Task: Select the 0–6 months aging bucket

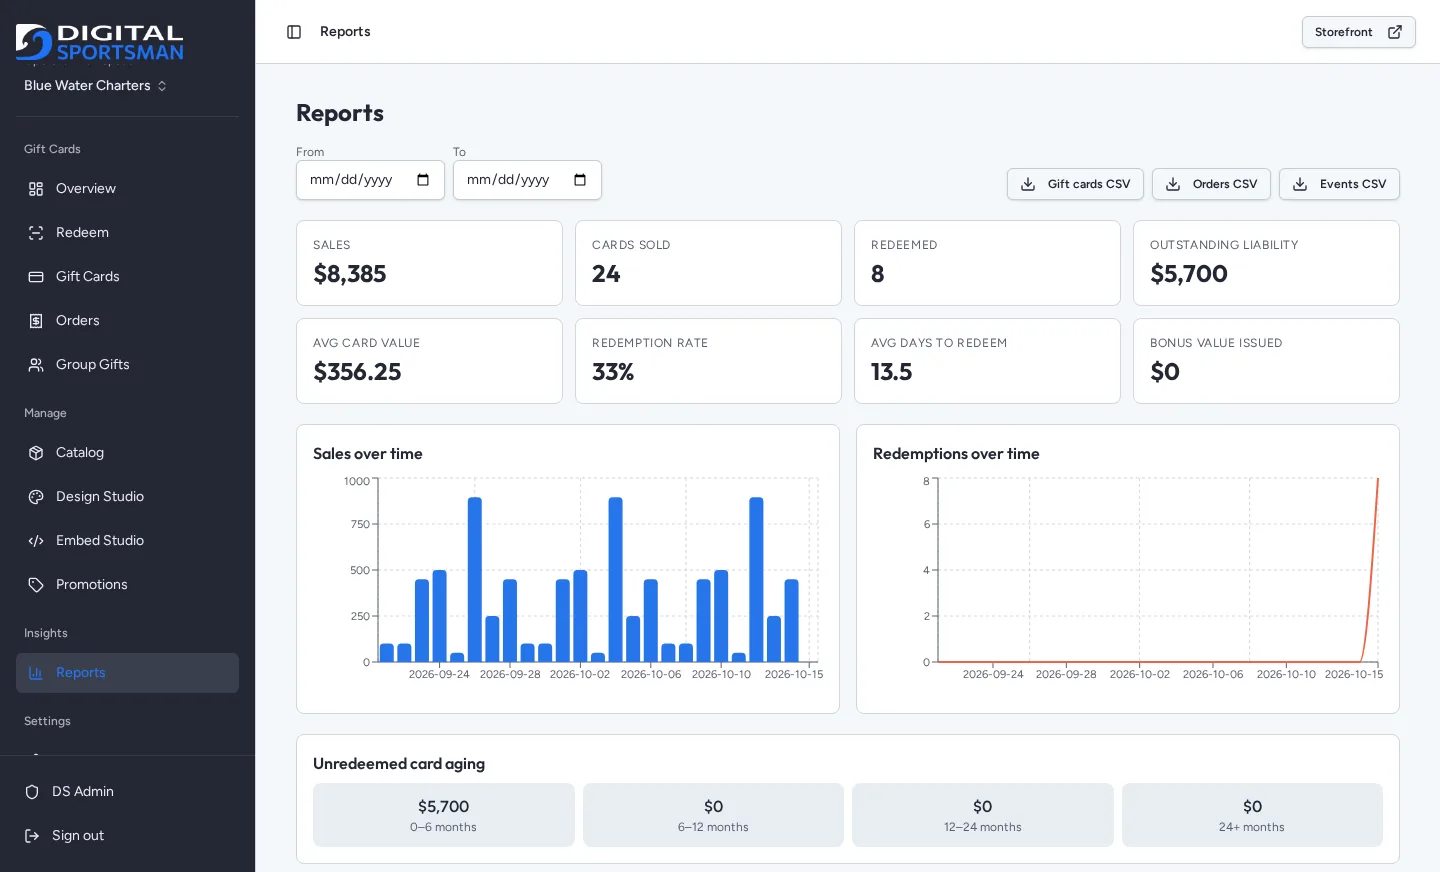Action: click(444, 815)
